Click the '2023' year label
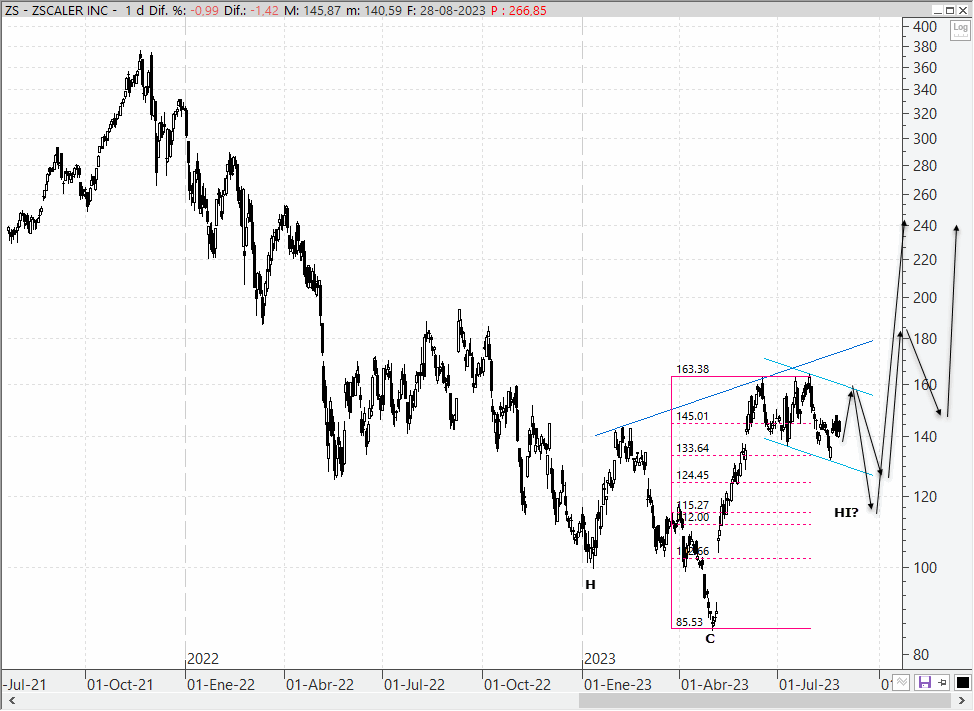 599,658
